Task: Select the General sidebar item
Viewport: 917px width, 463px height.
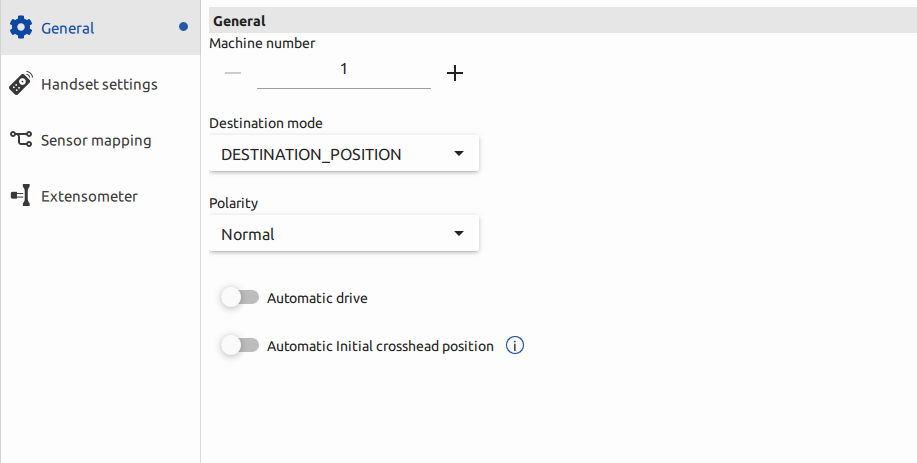Action: click(x=68, y=28)
